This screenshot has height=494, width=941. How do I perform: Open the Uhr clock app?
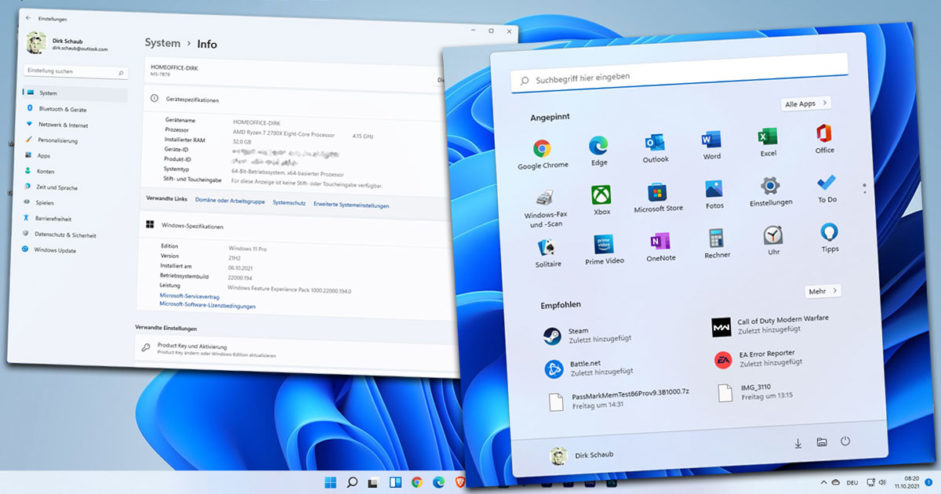(x=773, y=241)
